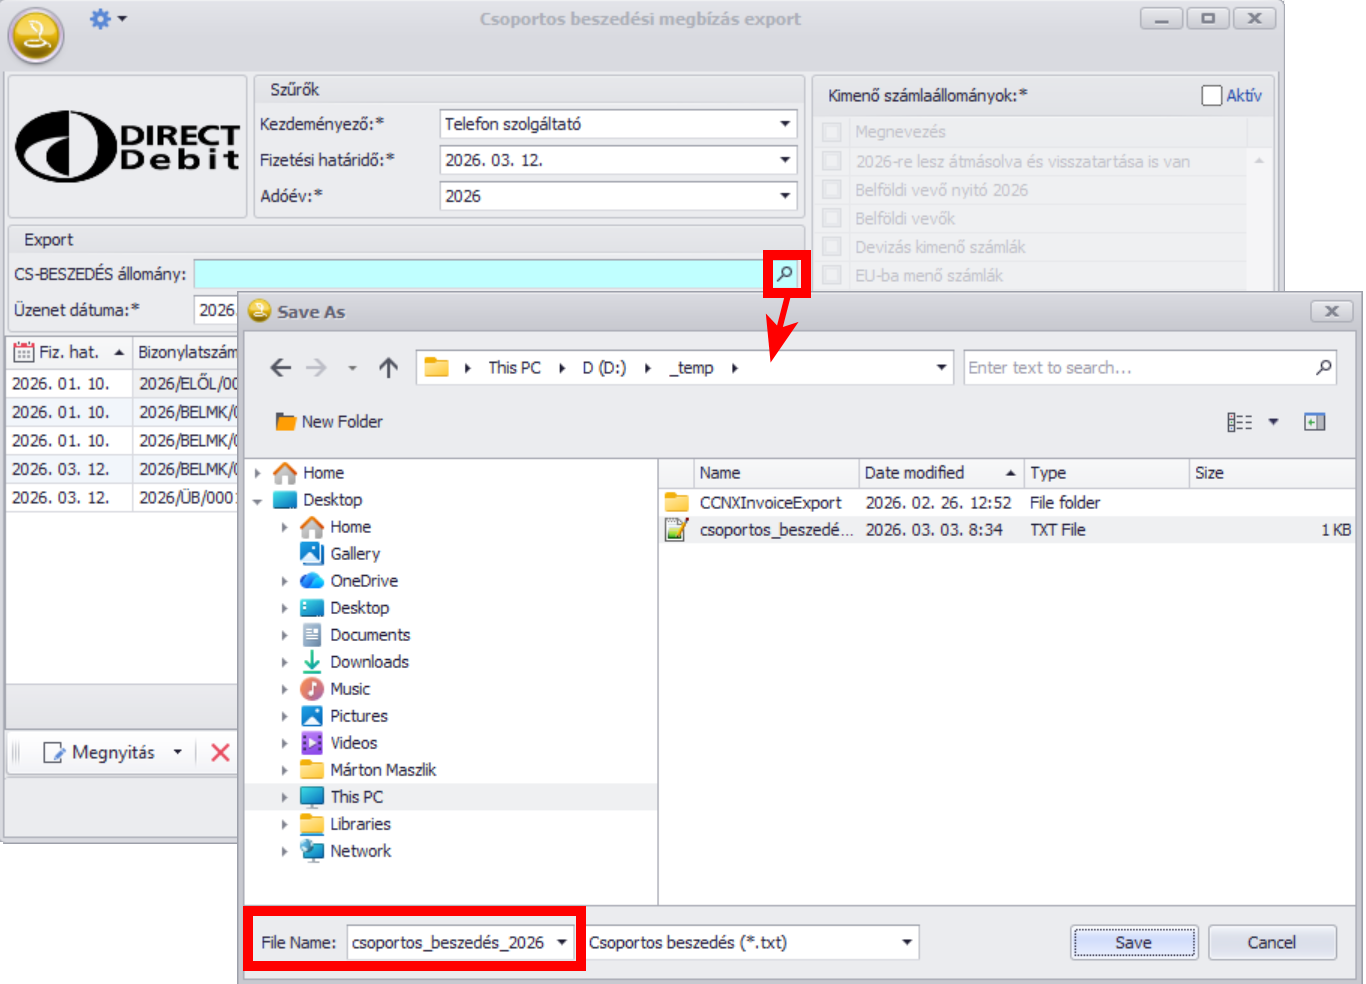Go back with the left arrow in Save As
The image size is (1366, 984).
tap(281, 368)
